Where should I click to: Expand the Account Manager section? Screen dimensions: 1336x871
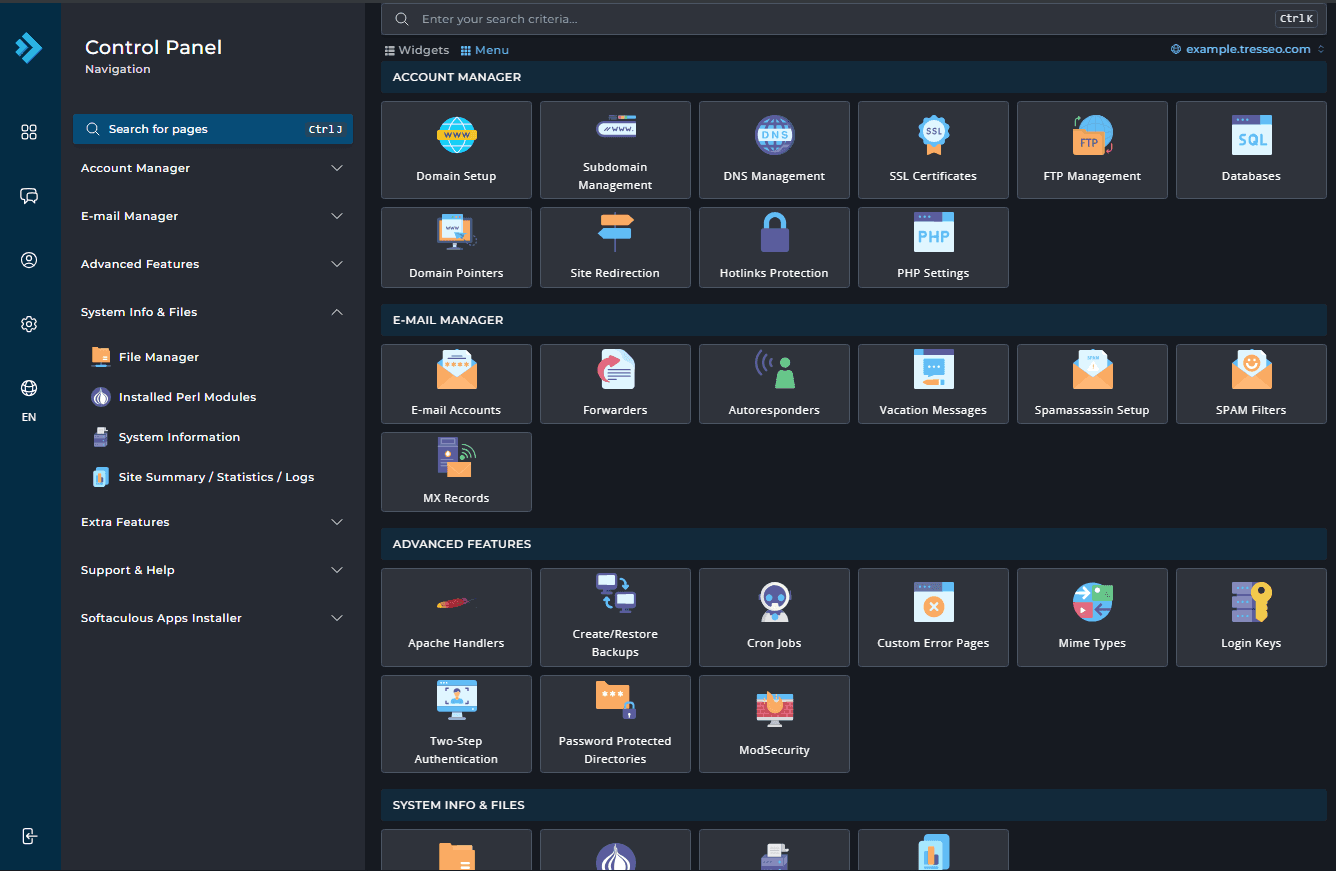pos(212,168)
